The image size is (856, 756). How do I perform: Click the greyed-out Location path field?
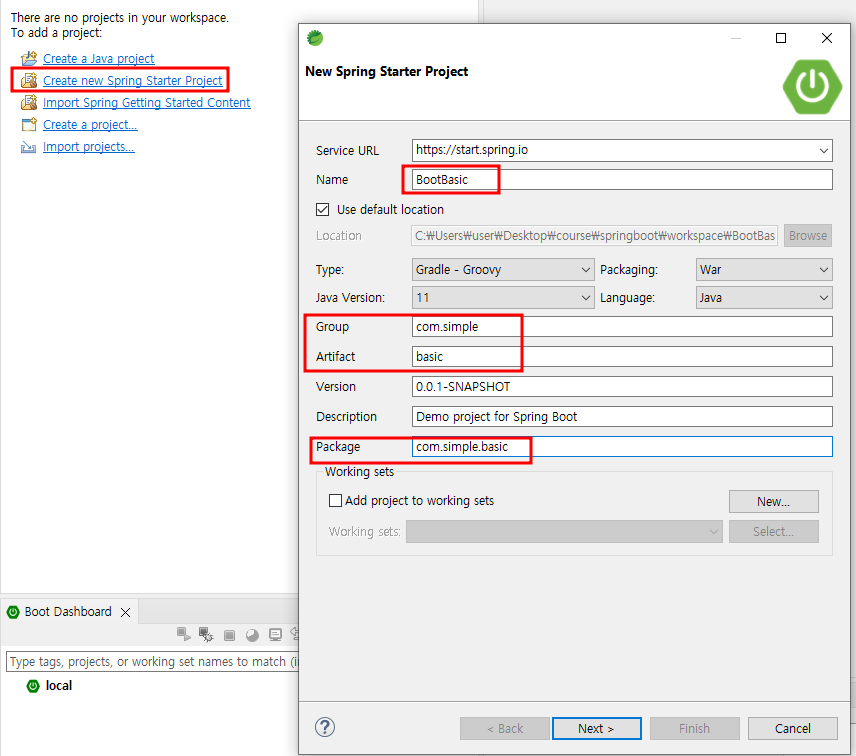click(595, 235)
